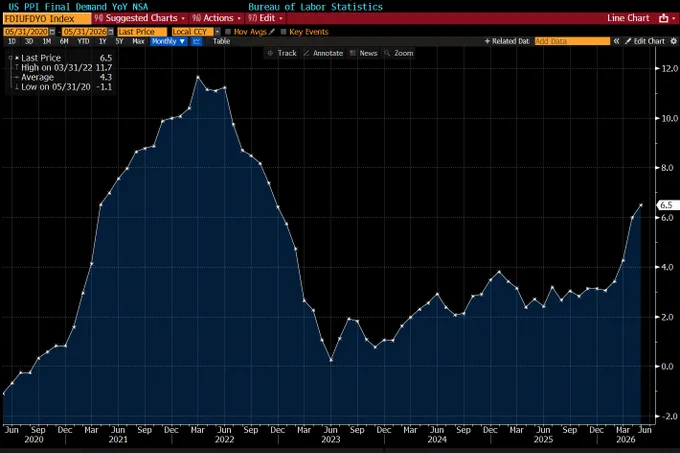This screenshot has height=453, width=680.
Task: Click the 6.5 last value axis label
Action: 667,205
